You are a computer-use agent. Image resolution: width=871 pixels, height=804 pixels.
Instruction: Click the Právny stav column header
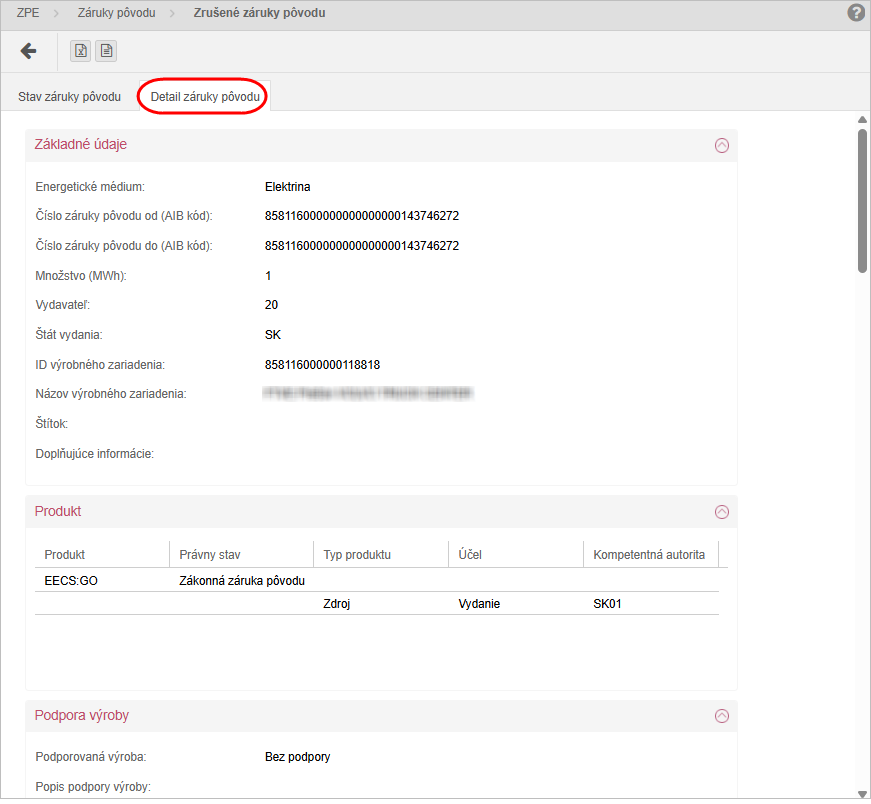click(210, 555)
